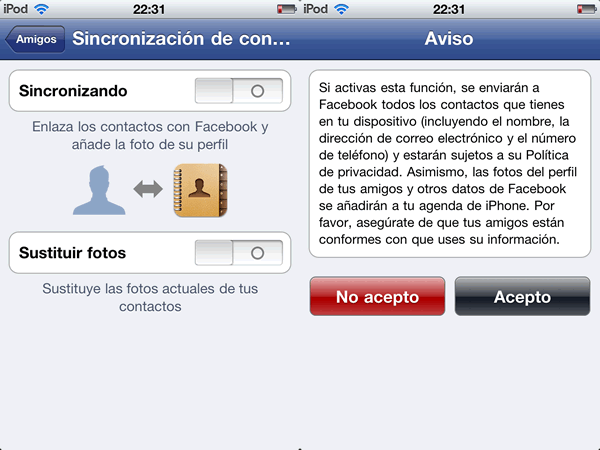The image size is (600, 450).
Task: Click the Contacts address book icon
Action: (200, 190)
